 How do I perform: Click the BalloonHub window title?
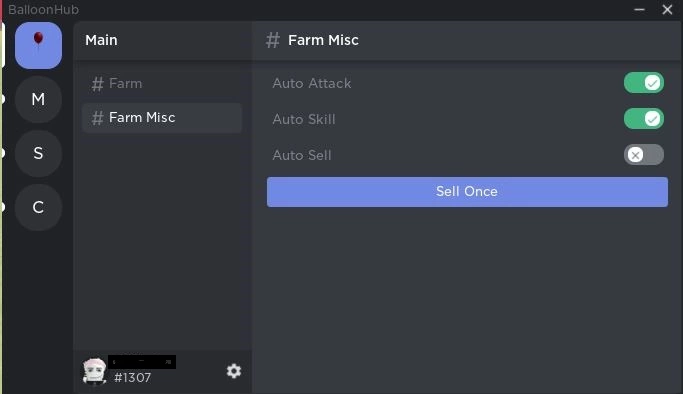point(44,9)
